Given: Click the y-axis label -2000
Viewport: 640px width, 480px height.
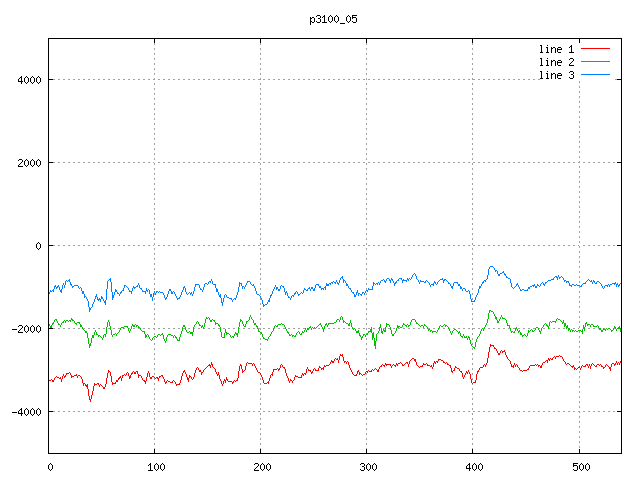Looking at the screenshot, I should point(27,329).
